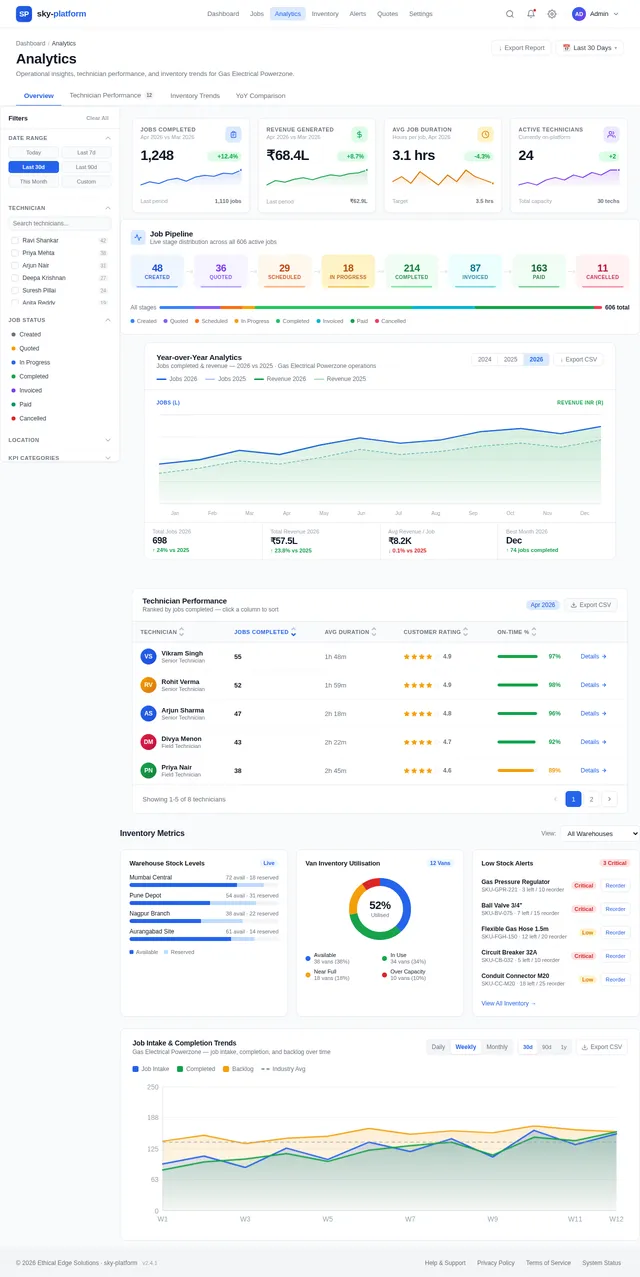Click the Export Report button
This screenshot has height=1277, width=640.
tap(521, 48)
